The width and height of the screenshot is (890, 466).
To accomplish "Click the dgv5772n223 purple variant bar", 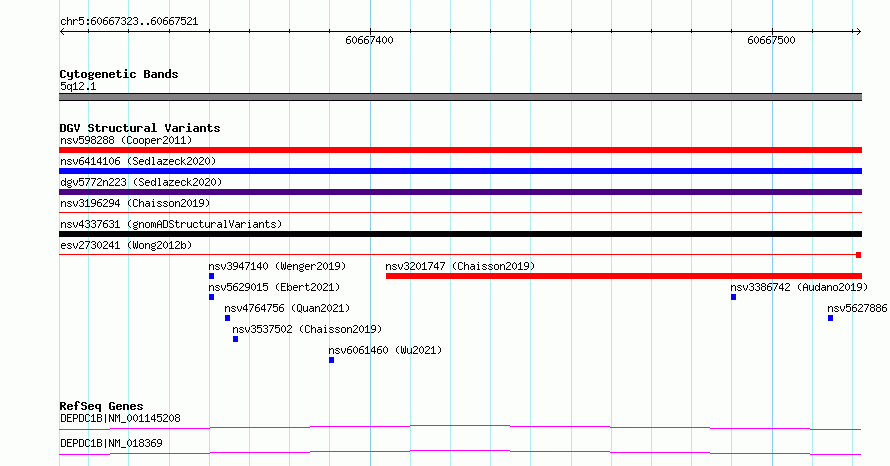I will 460,192.
